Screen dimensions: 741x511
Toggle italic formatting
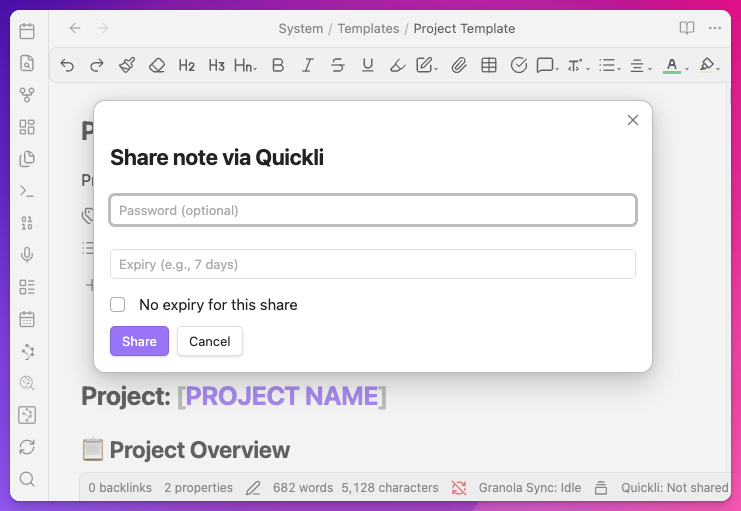(x=308, y=65)
